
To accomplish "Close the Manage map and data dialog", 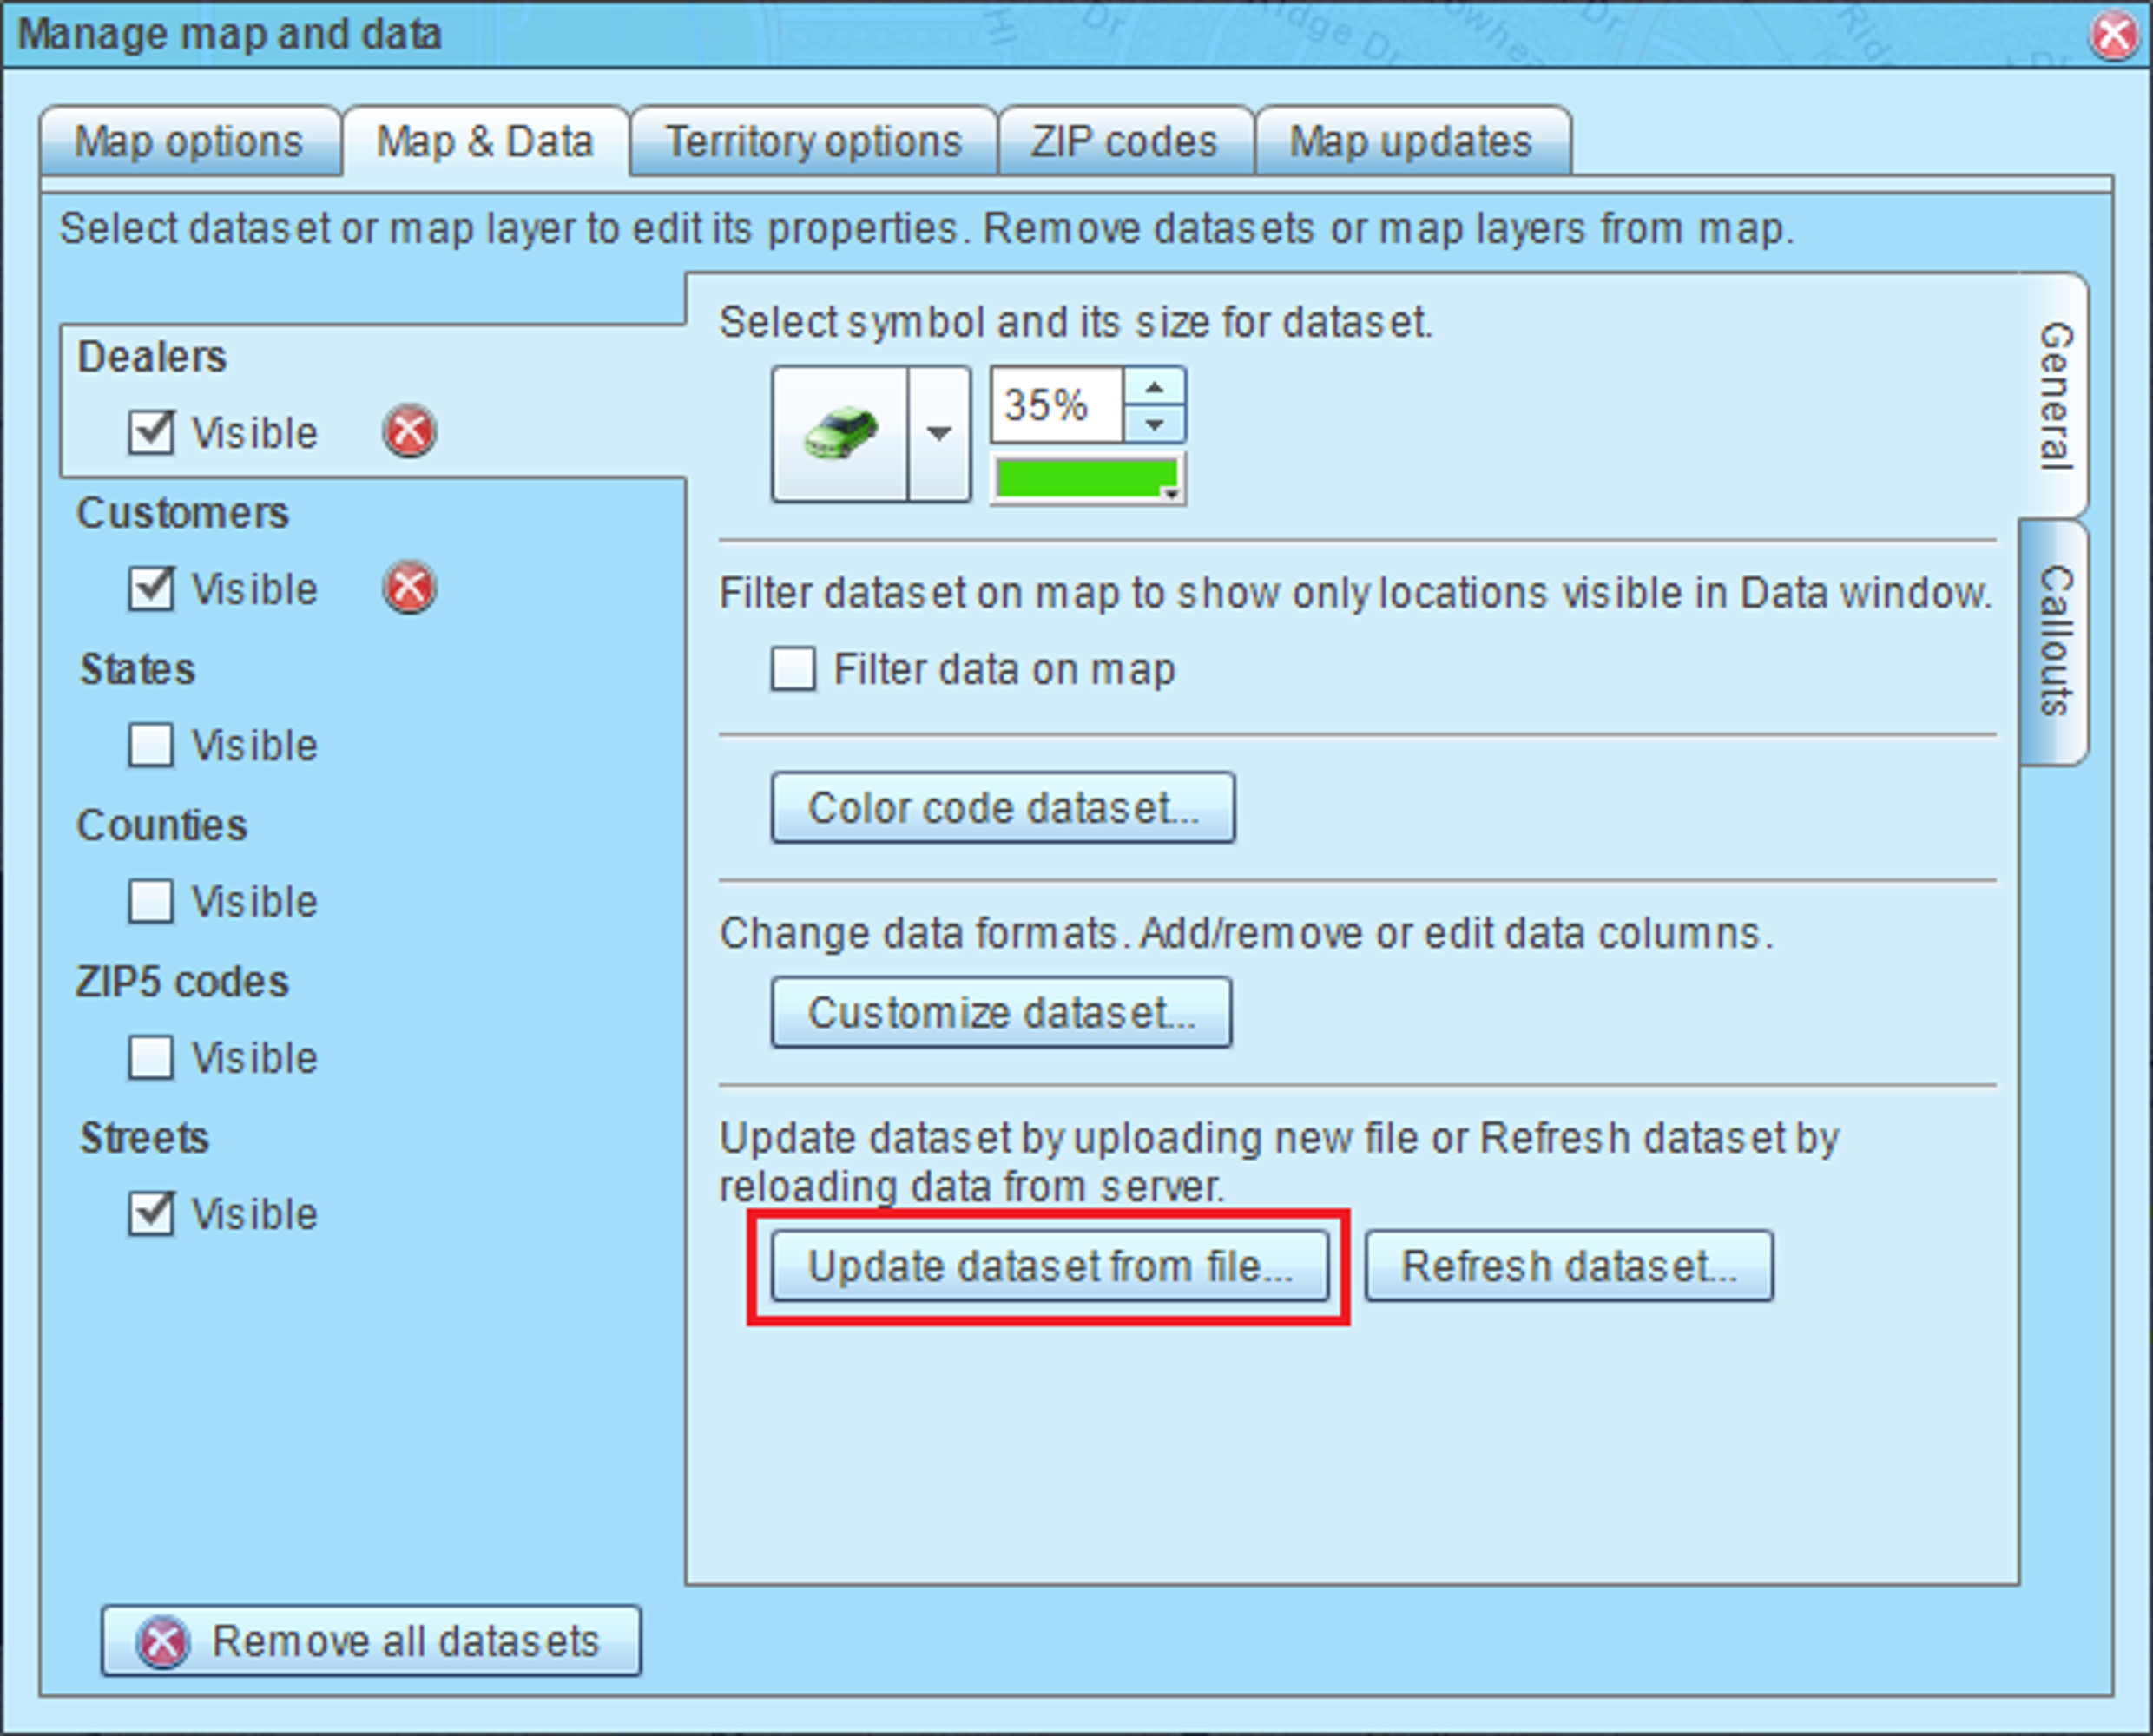I will (2114, 35).
